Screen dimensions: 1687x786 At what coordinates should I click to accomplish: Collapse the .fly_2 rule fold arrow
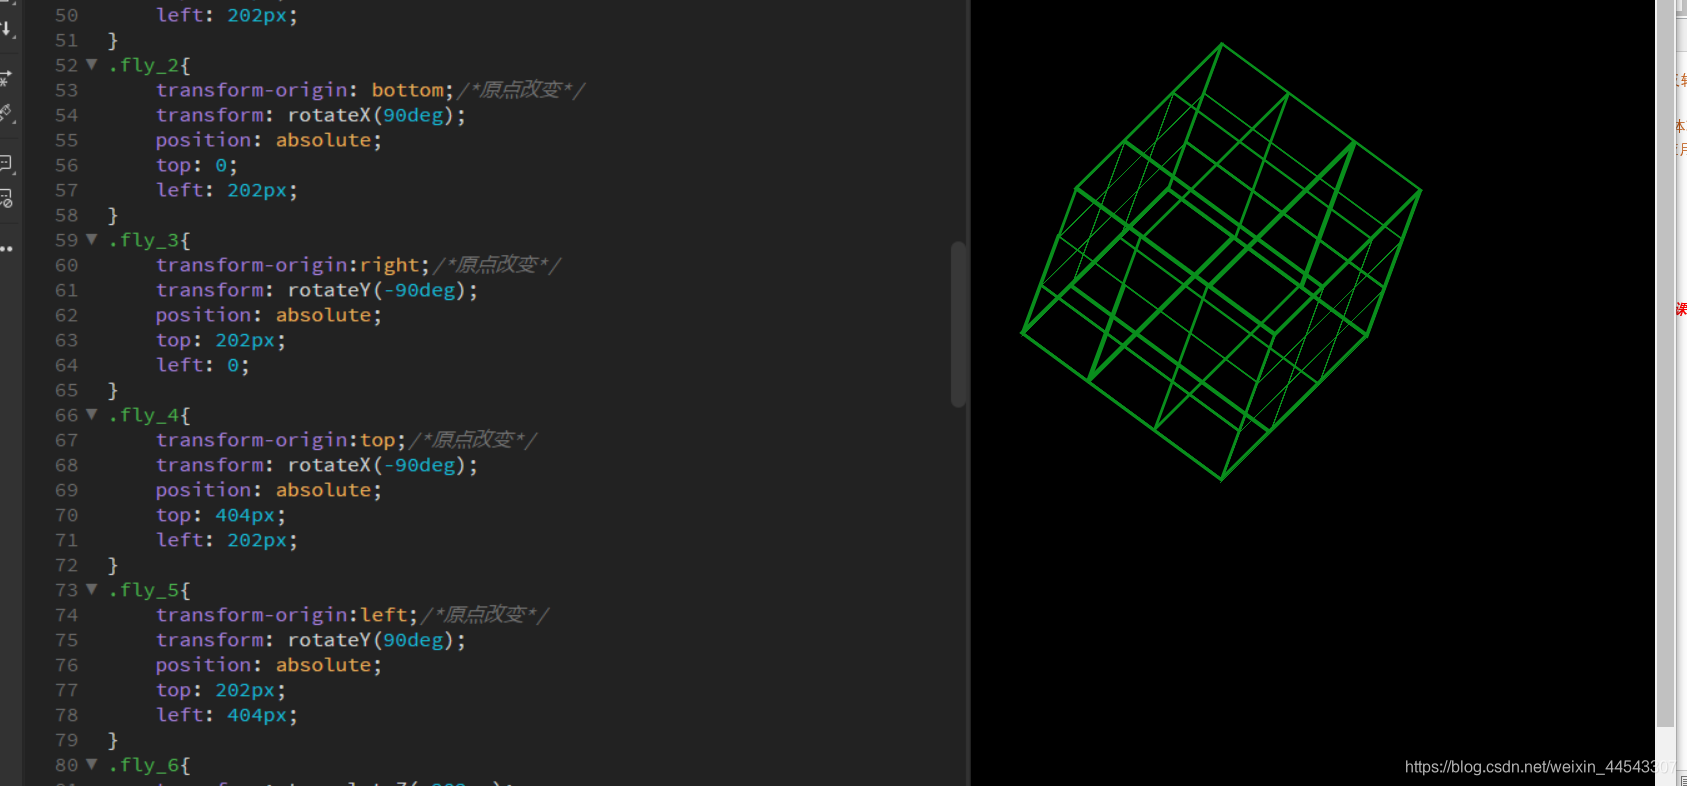[x=92, y=65]
